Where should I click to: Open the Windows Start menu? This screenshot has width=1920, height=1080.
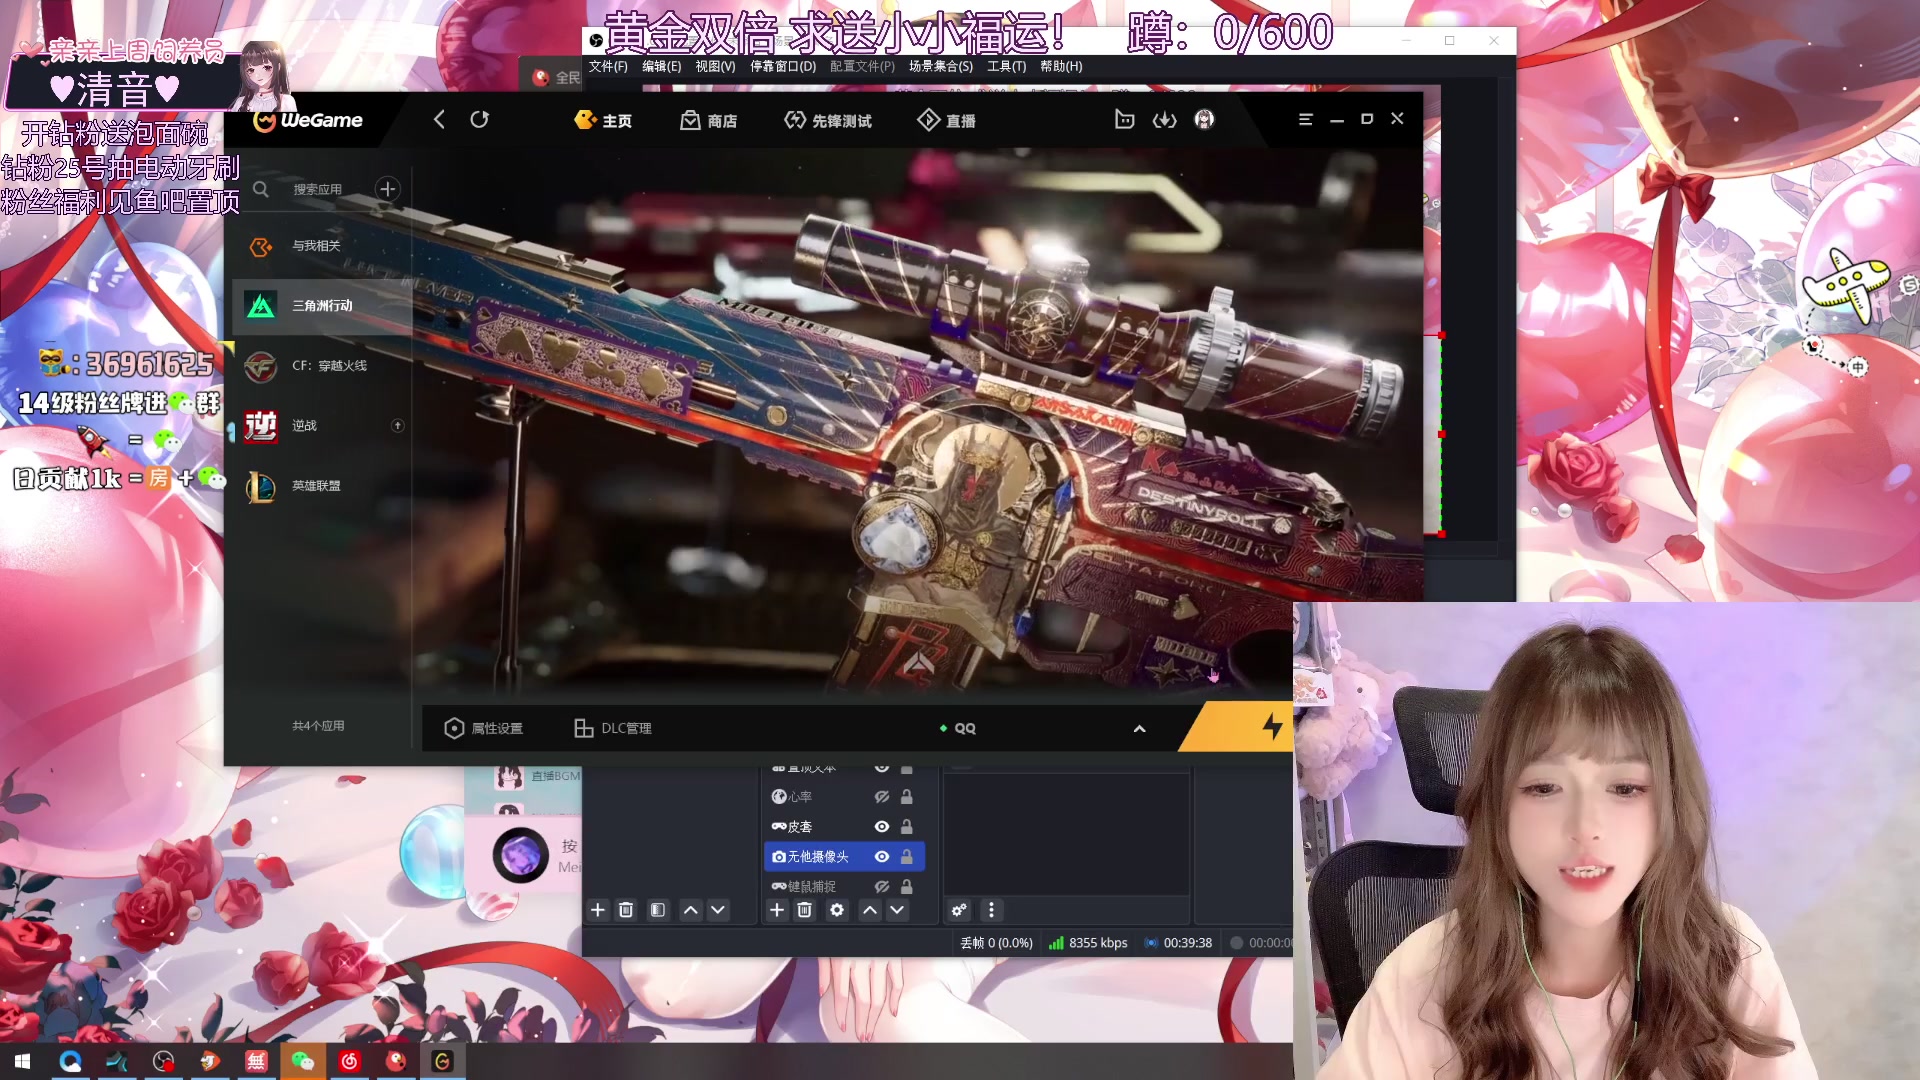click(x=22, y=1061)
